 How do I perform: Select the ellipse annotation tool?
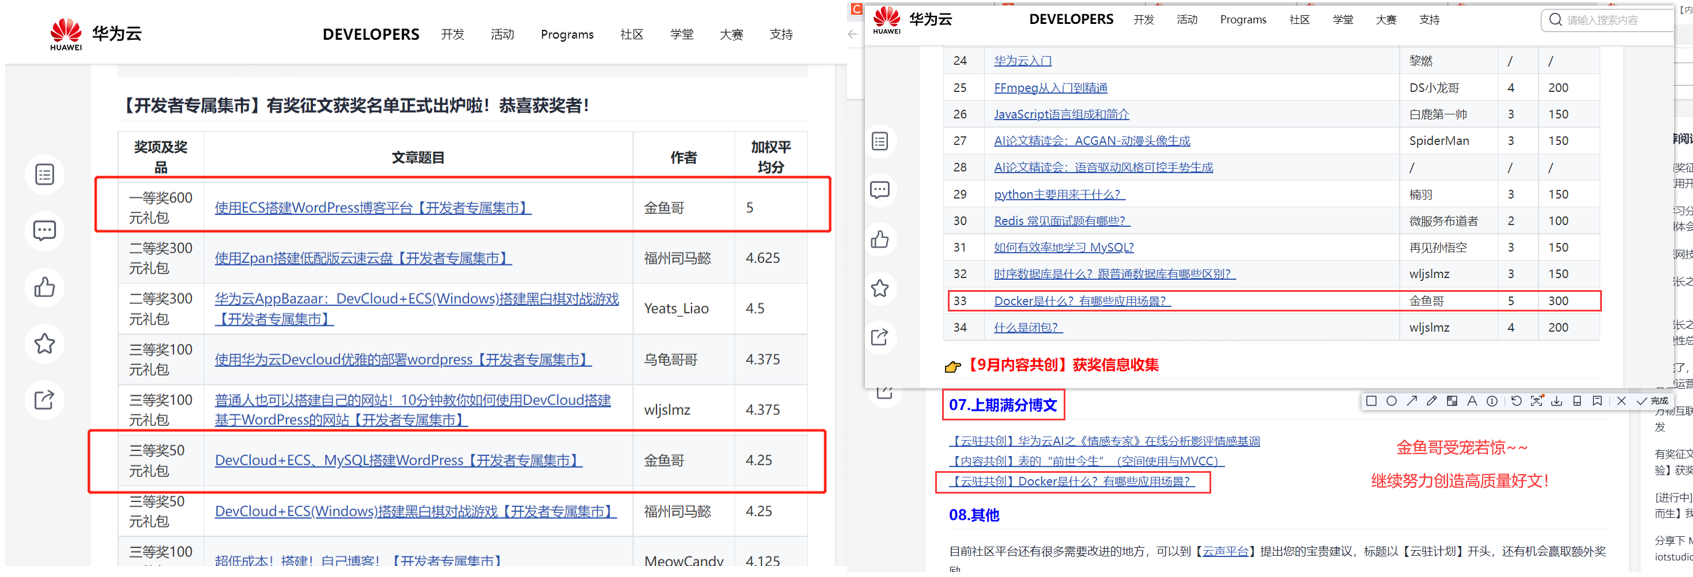(x=1391, y=401)
